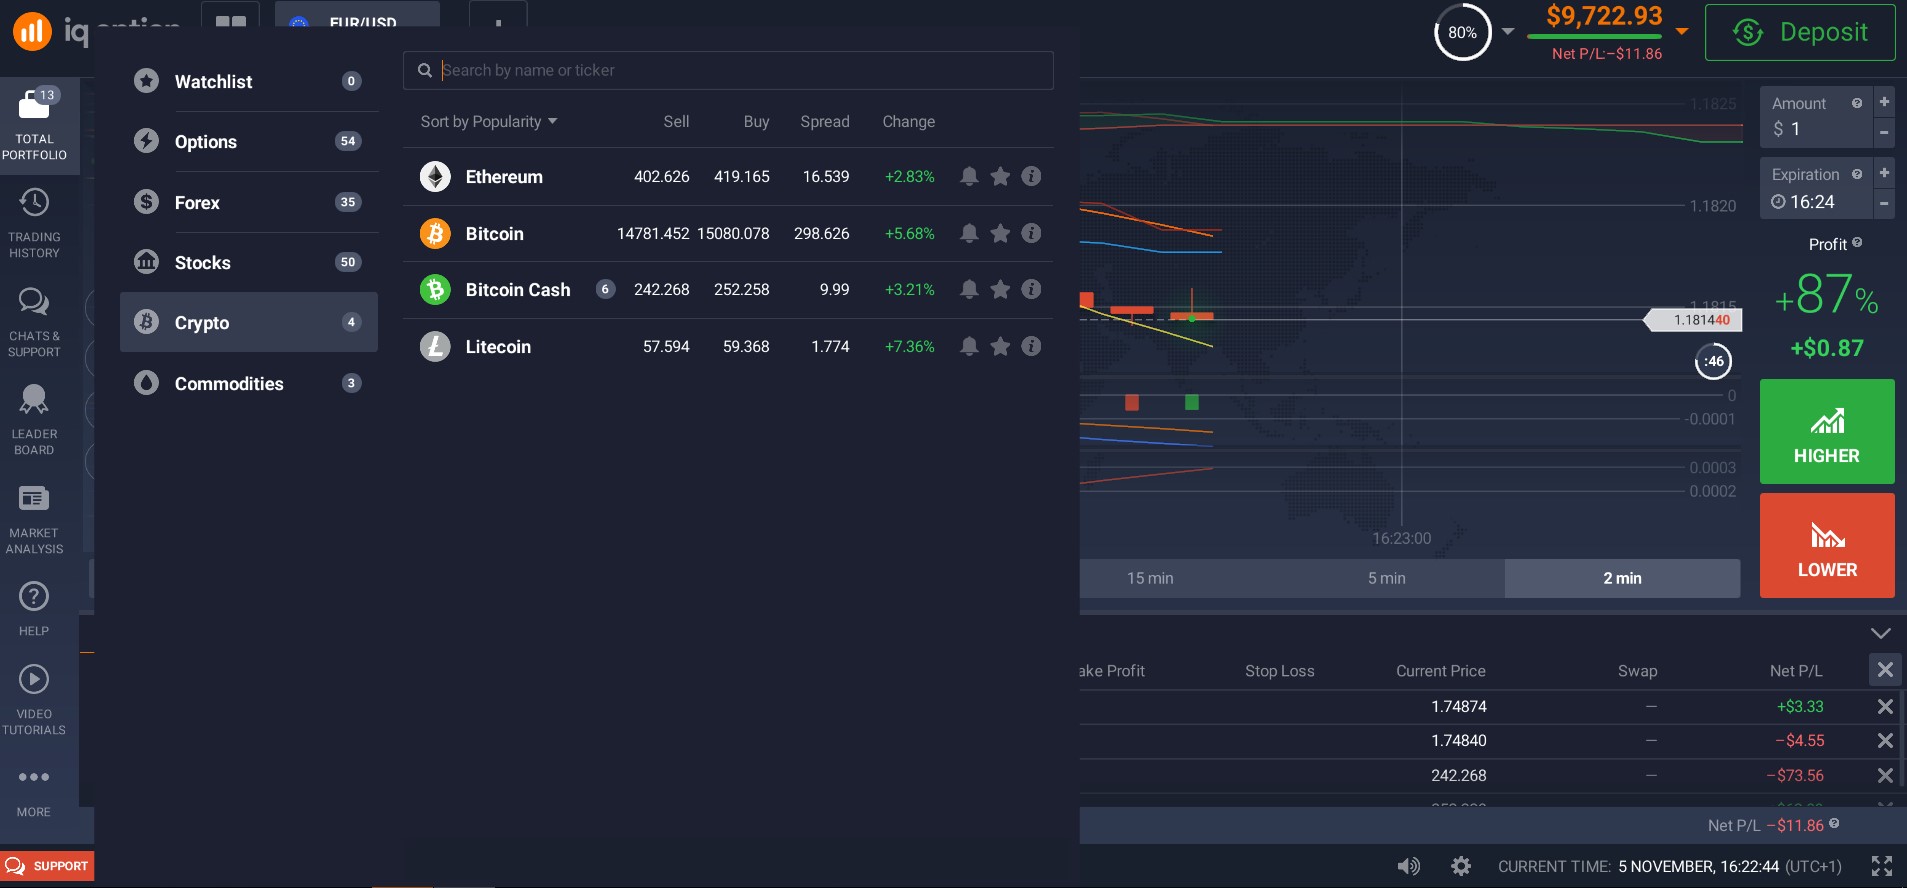The image size is (1907, 888).
Task: Click the multi-chart grid layout icon
Action: [x=231, y=20]
